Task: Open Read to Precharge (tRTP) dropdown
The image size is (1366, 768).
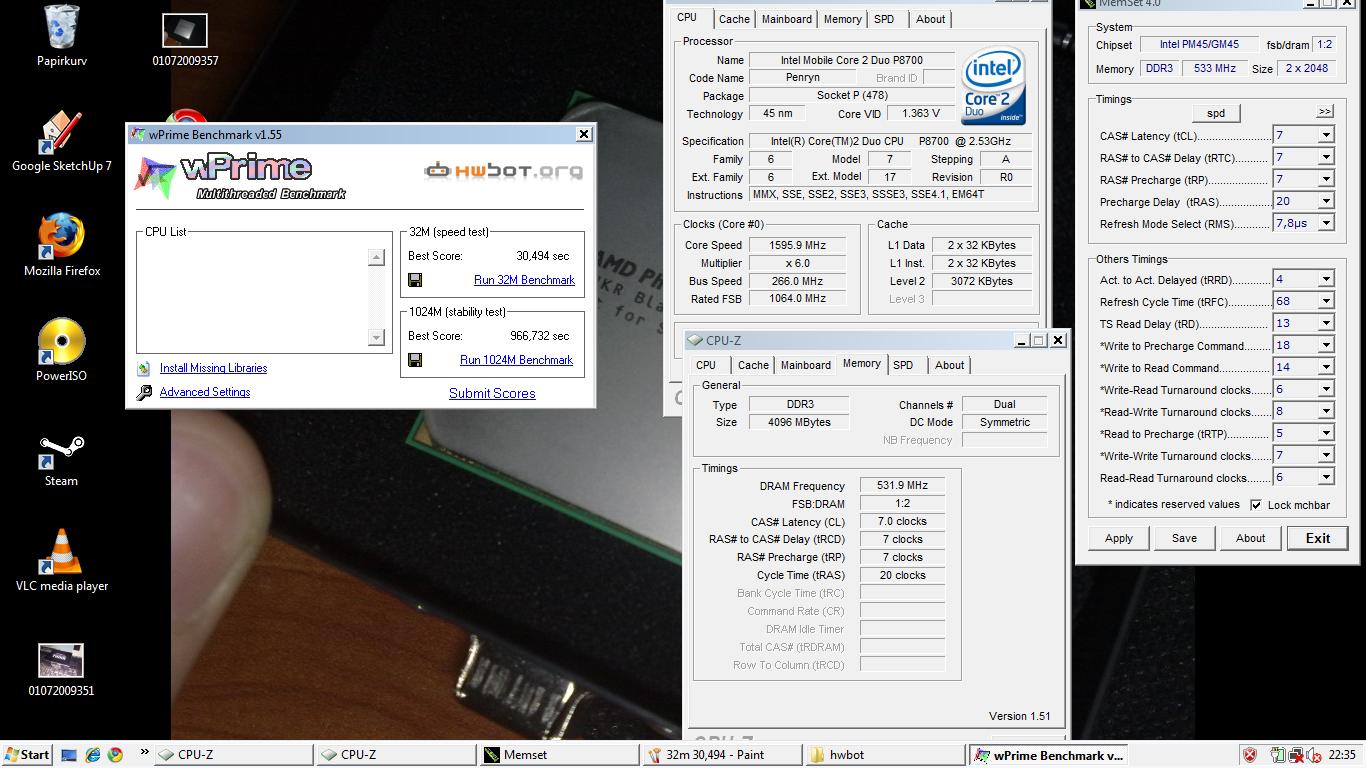Action: tap(1326, 433)
